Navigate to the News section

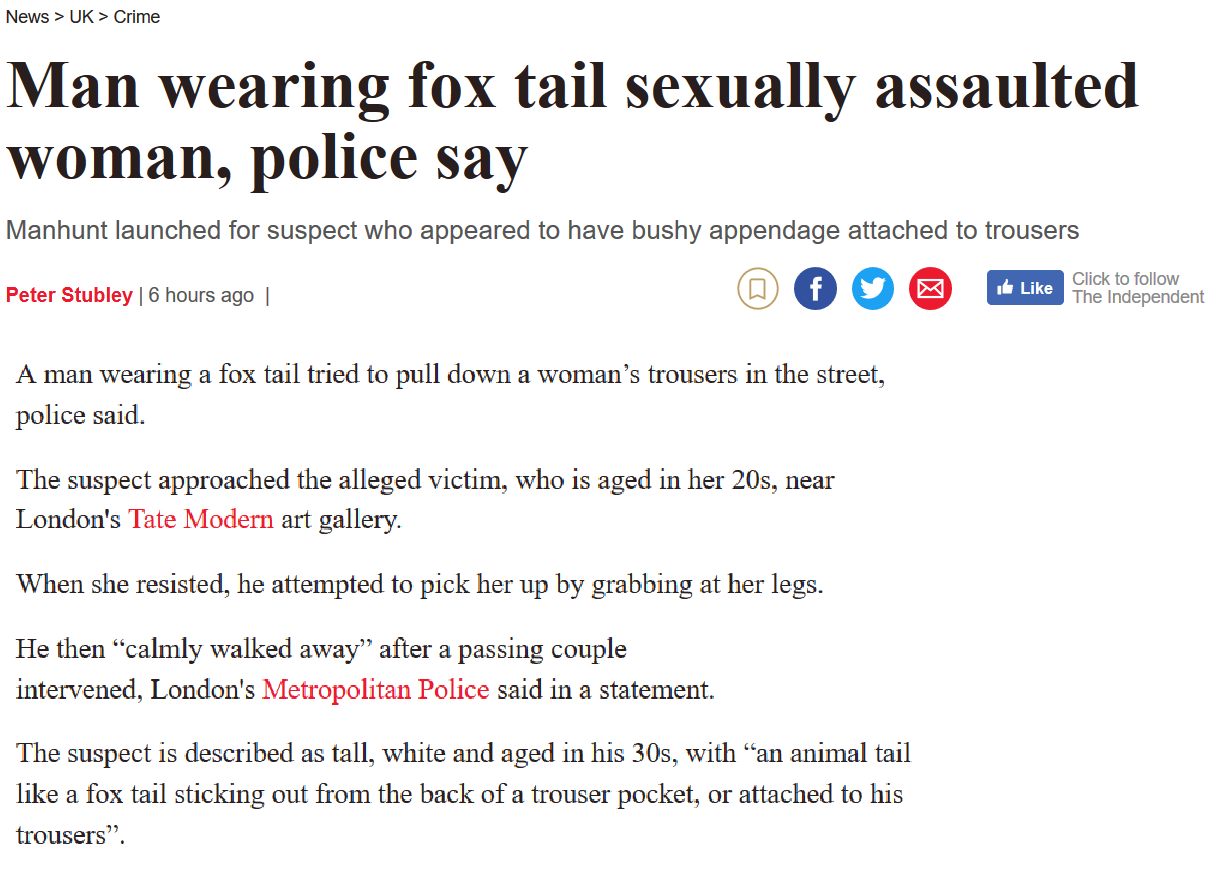coord(26,16)
